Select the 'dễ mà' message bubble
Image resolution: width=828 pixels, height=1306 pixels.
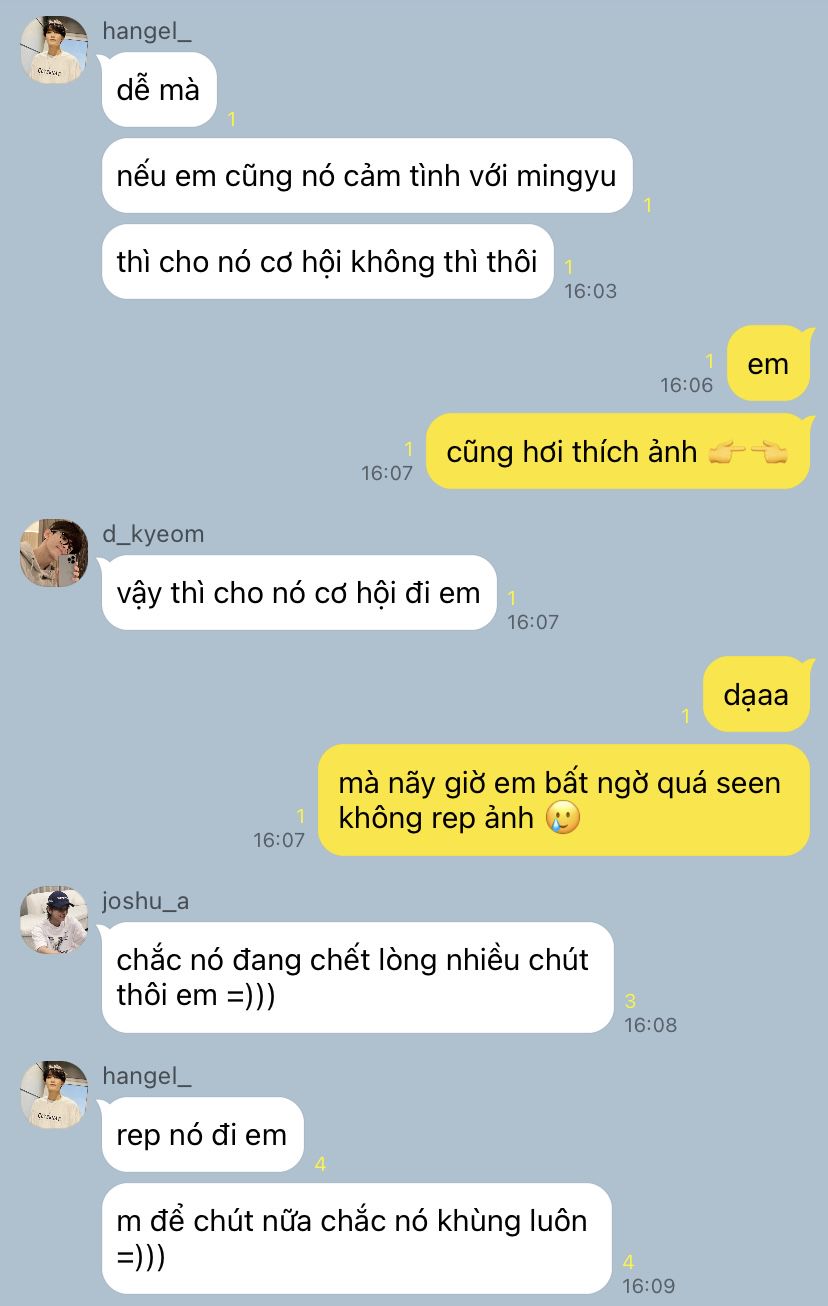click(159, 90)
